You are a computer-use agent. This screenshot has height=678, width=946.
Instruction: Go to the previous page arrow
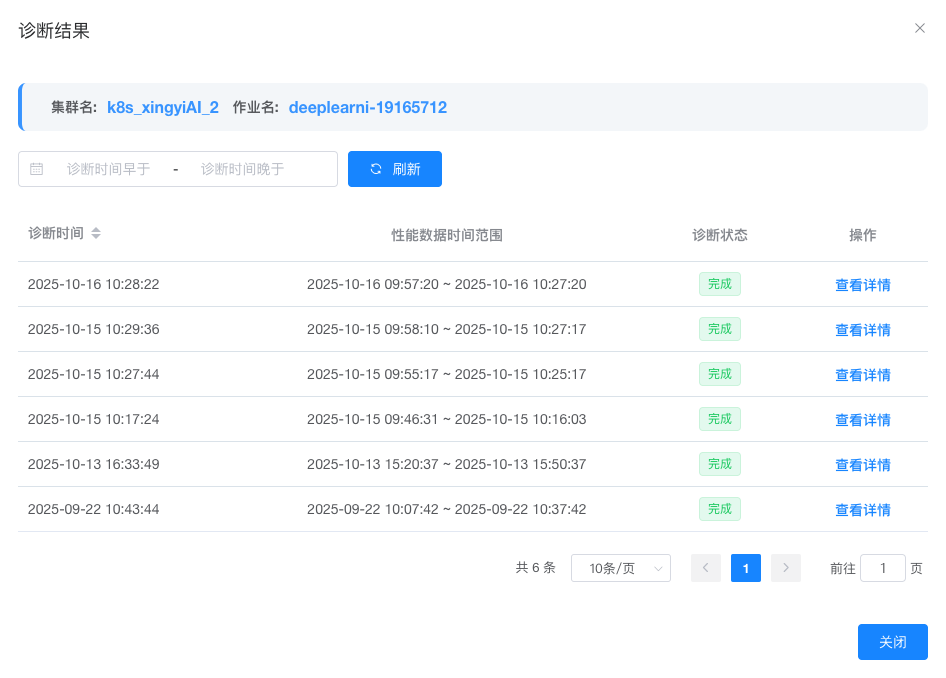pos(705,568)
